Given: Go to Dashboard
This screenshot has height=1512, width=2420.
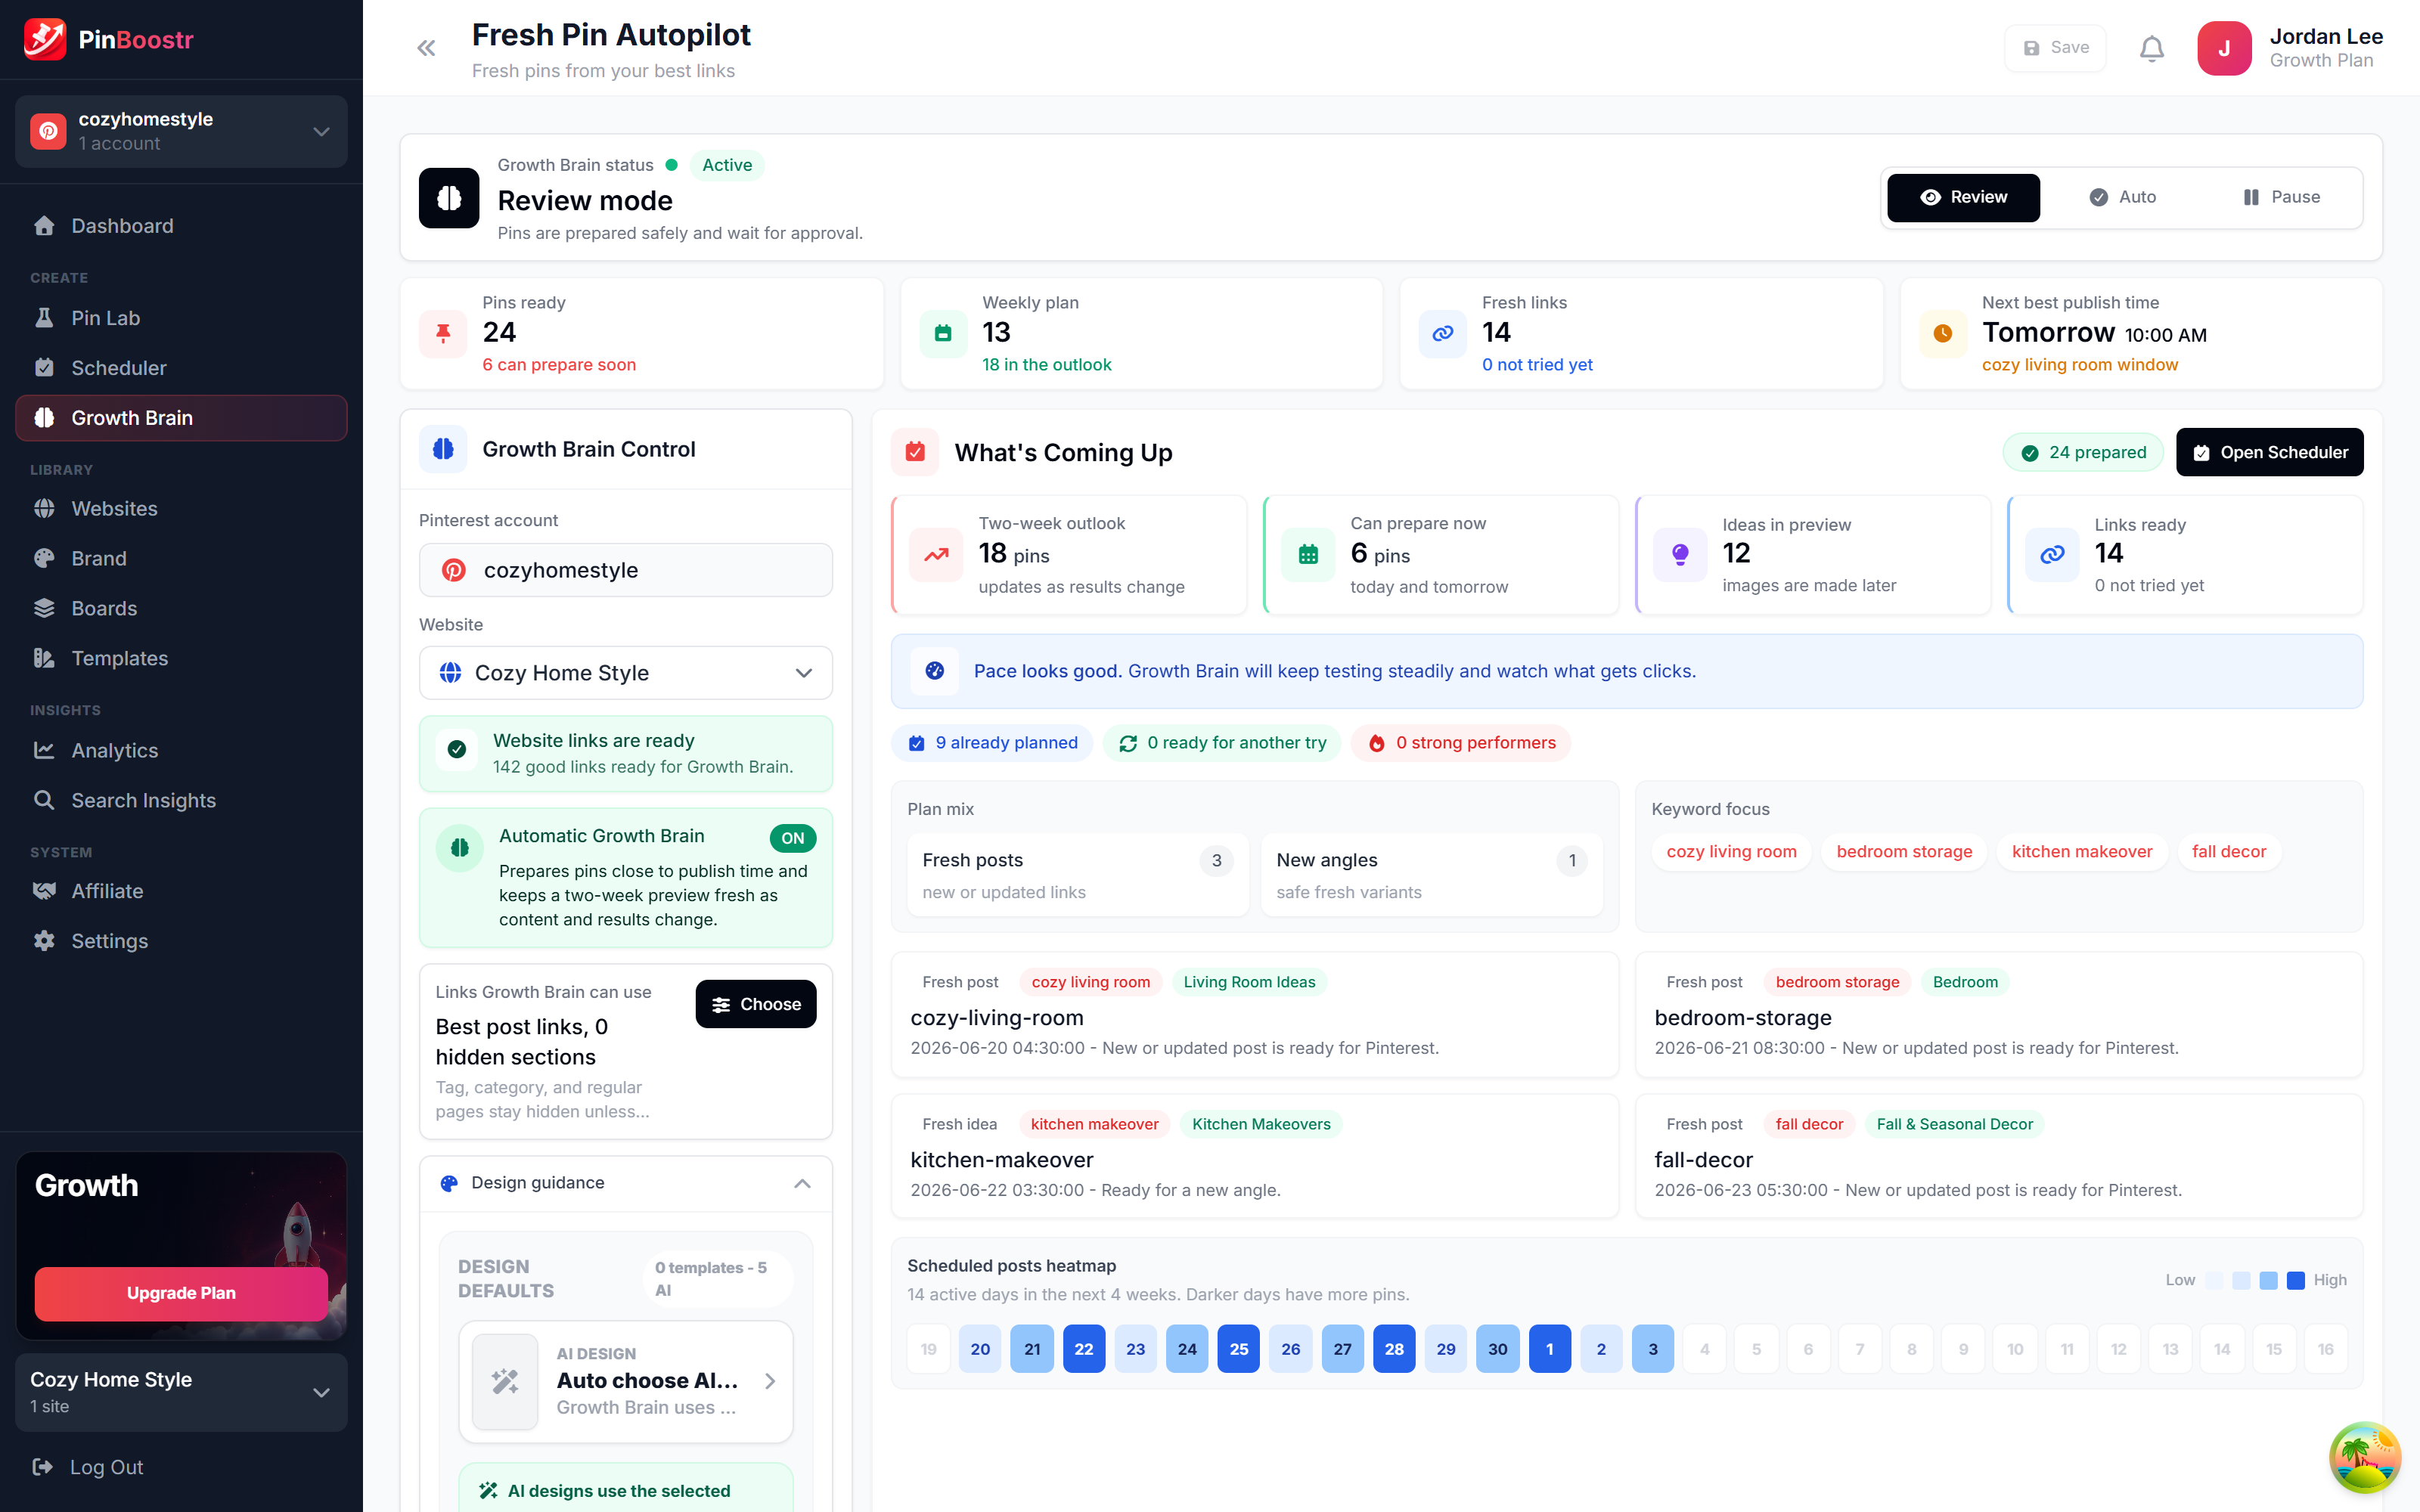Looking at the screenshot, I should 181,226.
